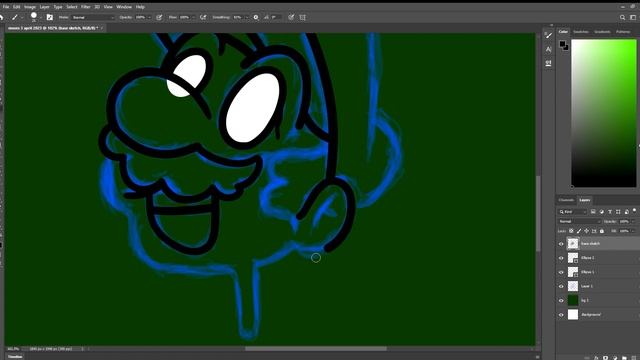Click the add layer mask icon
The image size is (640, 360).
[605, 358]
